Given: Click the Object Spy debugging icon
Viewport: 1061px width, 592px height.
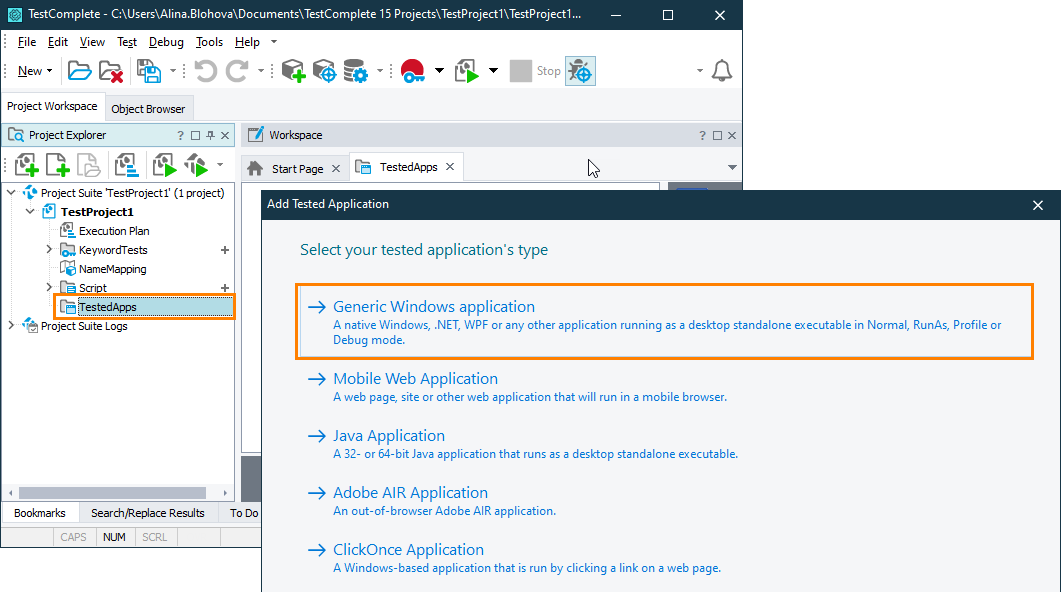Looking at the screenshot, I should pyautogui.click(x=580, y=71).
